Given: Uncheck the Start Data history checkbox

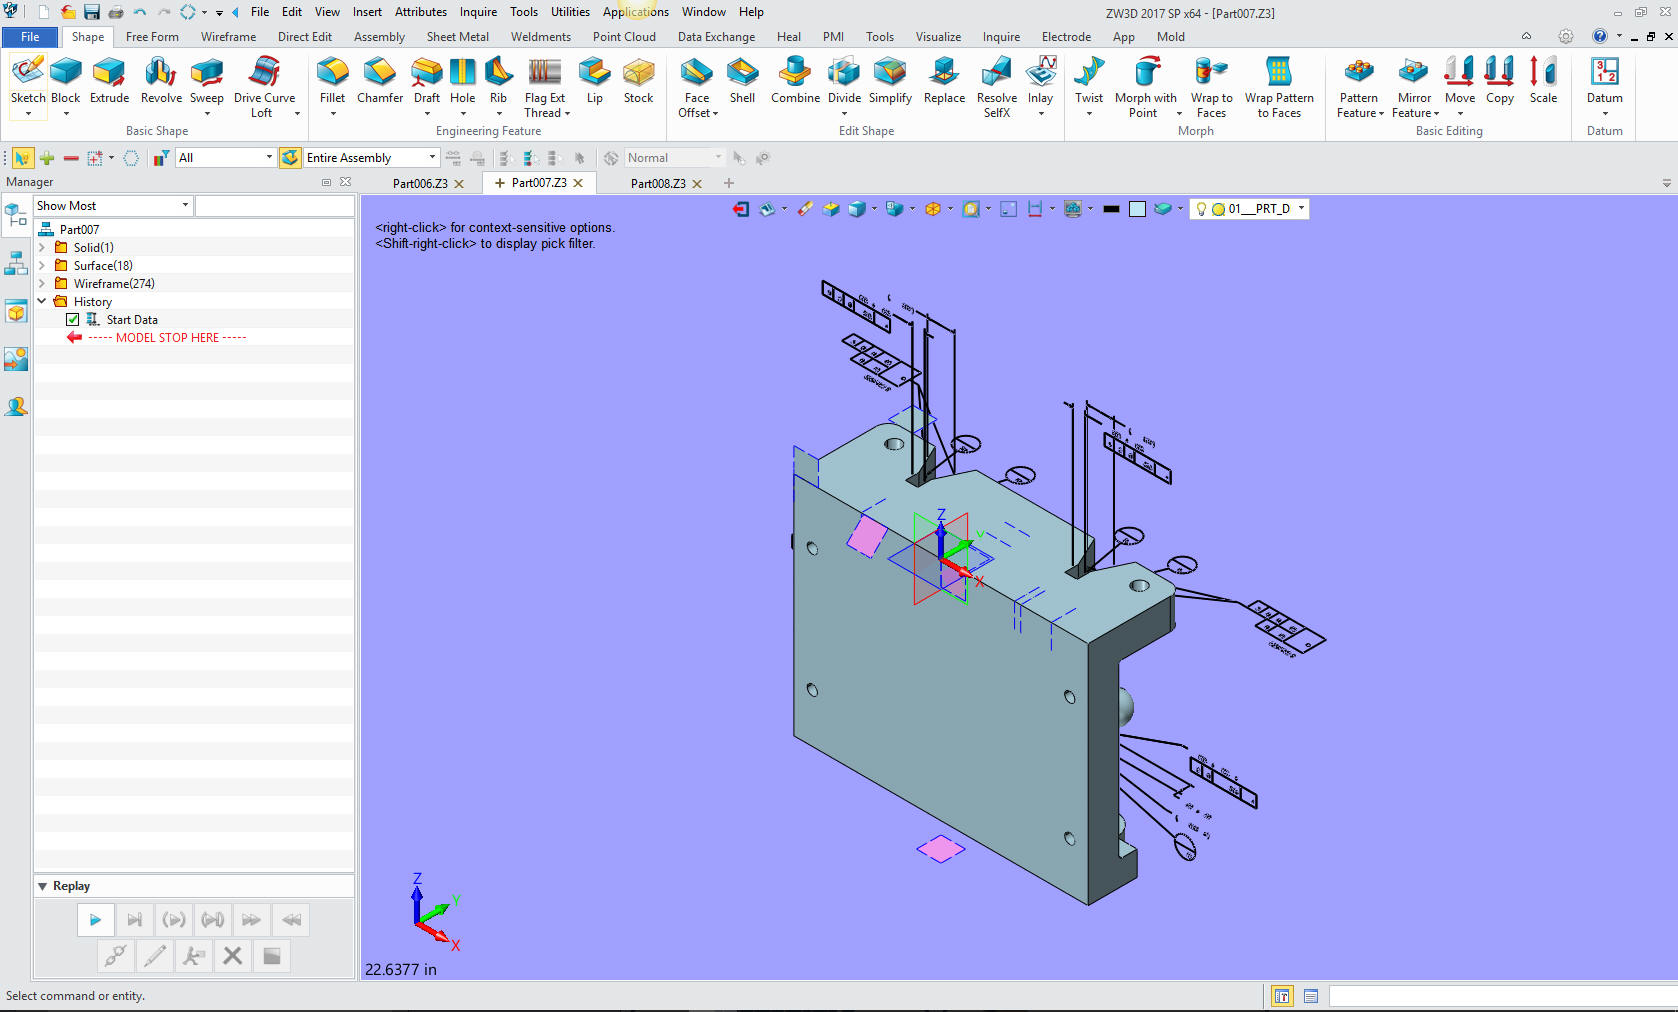Looking at the screenshot, I should (x=73, y=320).
